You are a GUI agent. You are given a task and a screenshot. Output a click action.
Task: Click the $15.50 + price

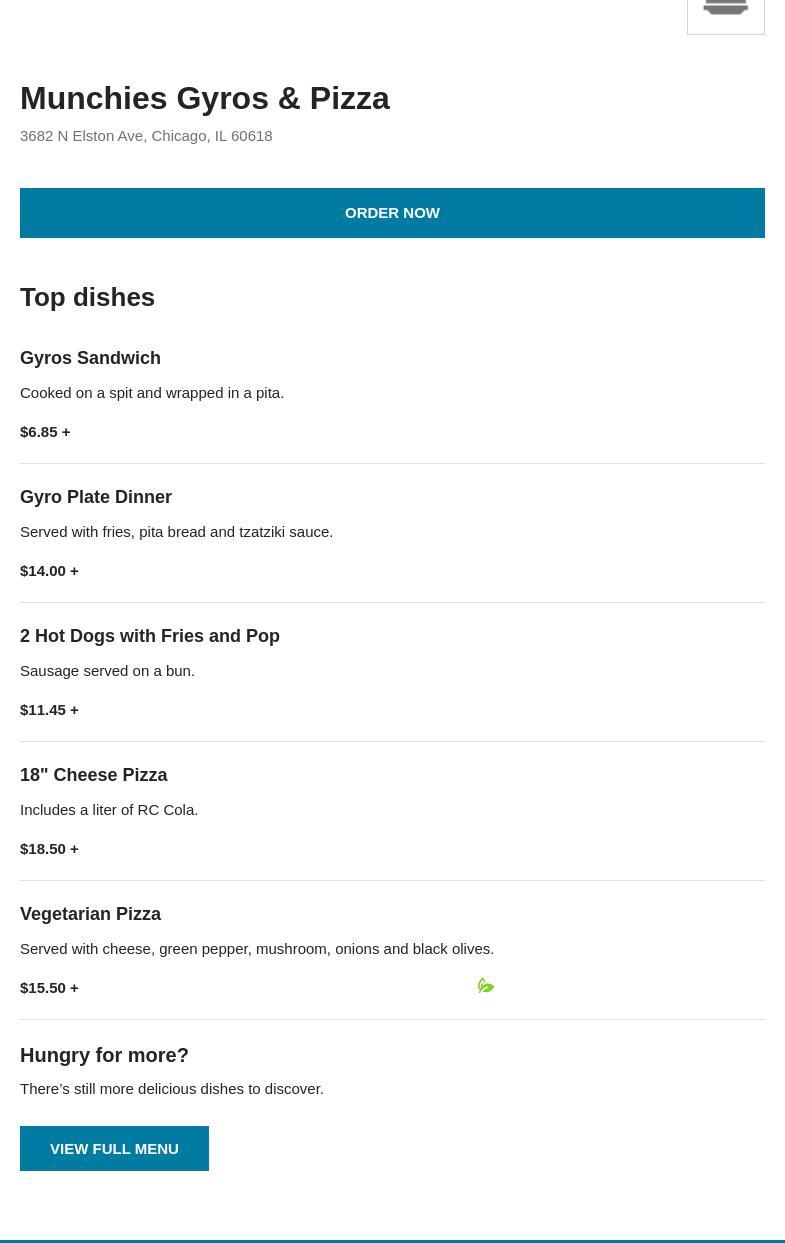click(x=49, y=987)
